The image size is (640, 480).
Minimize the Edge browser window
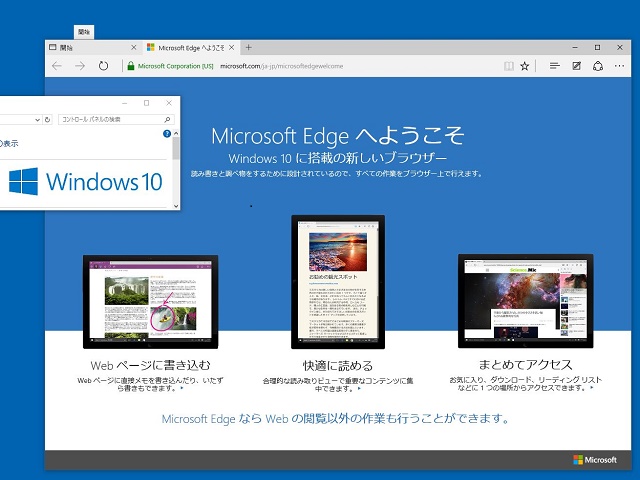(x=575, y=47)
